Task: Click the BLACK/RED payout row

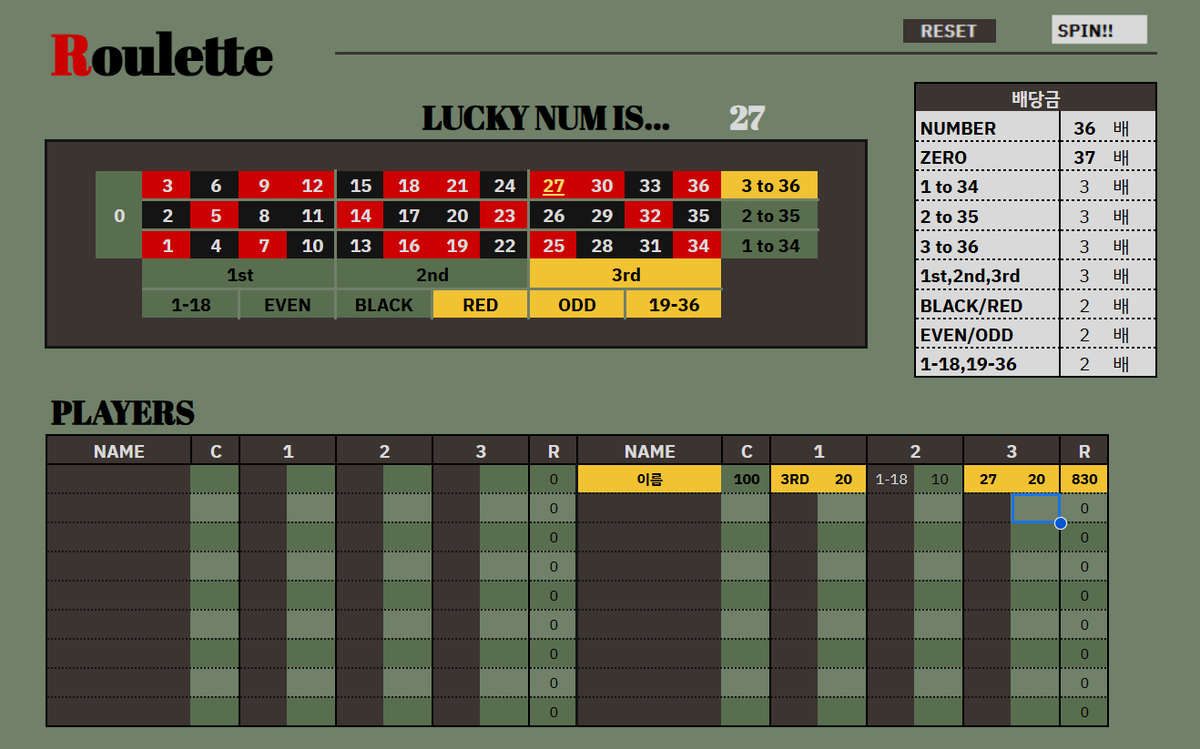Action: pos(1036,306)
